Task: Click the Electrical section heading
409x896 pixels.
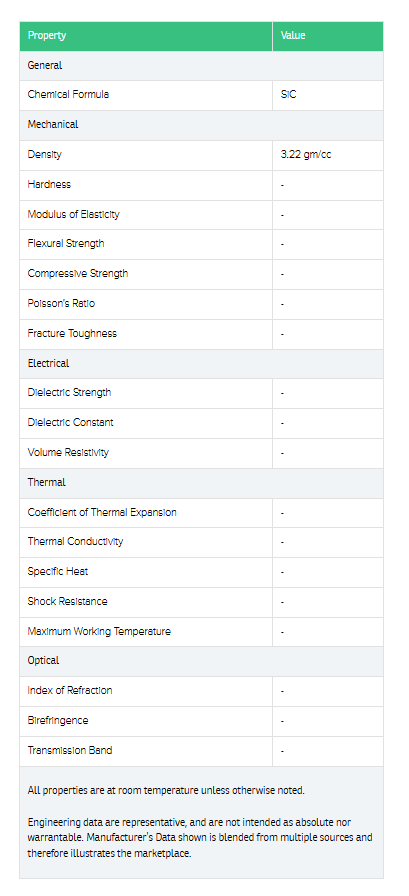Action: (48, 363)
